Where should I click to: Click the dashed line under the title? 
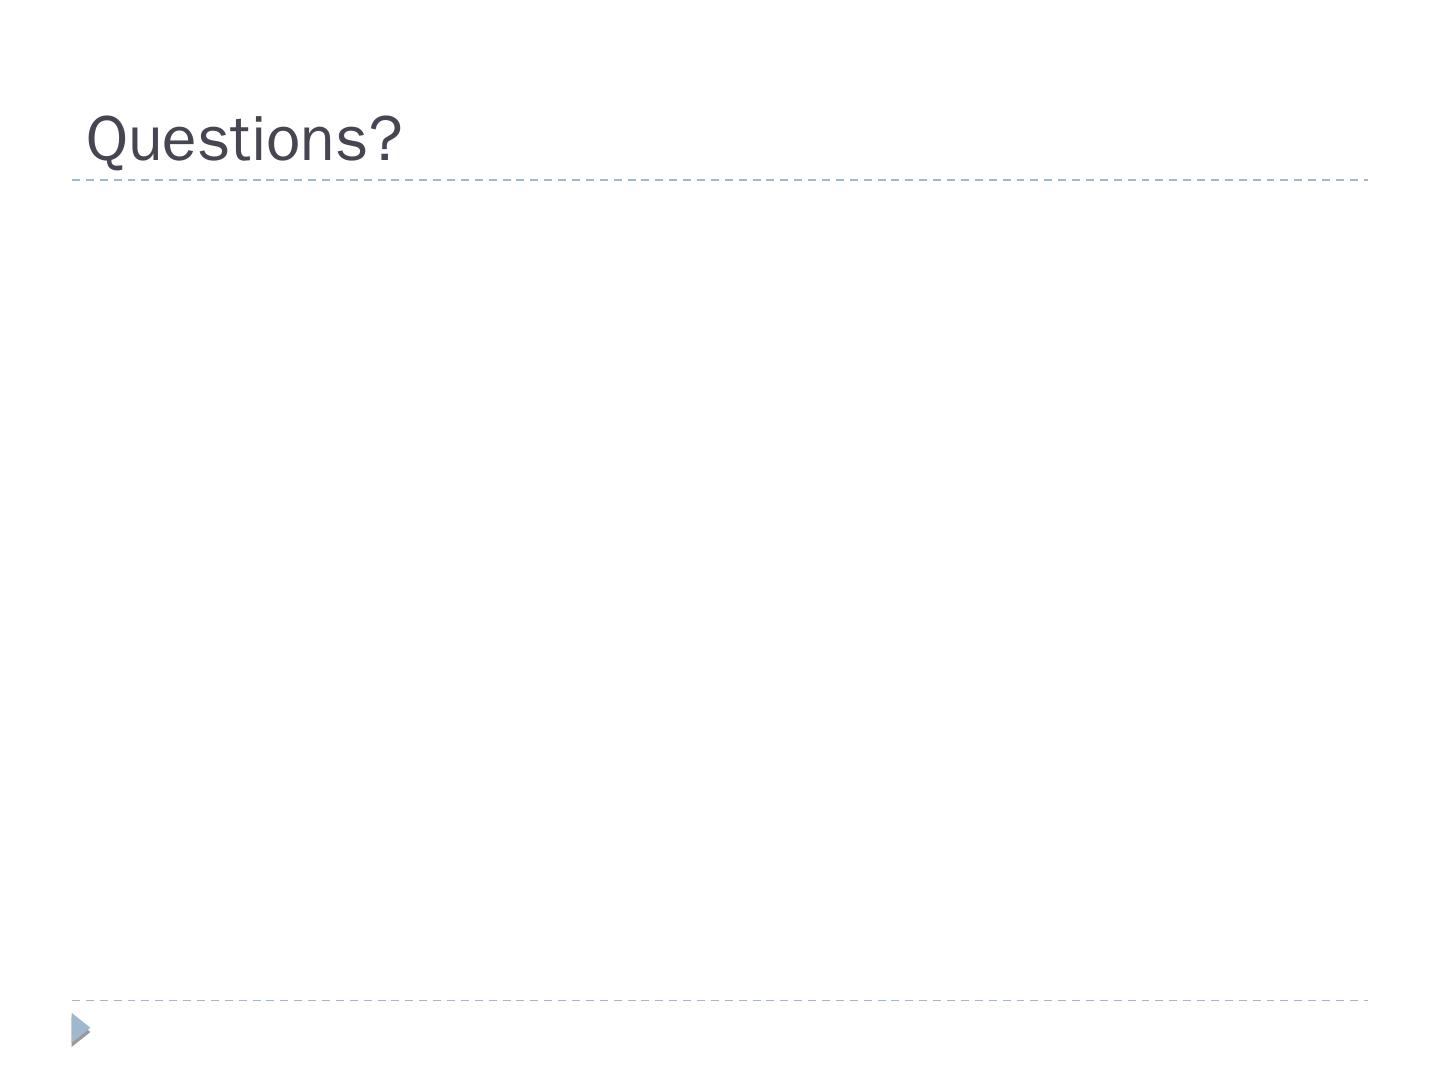720,180
